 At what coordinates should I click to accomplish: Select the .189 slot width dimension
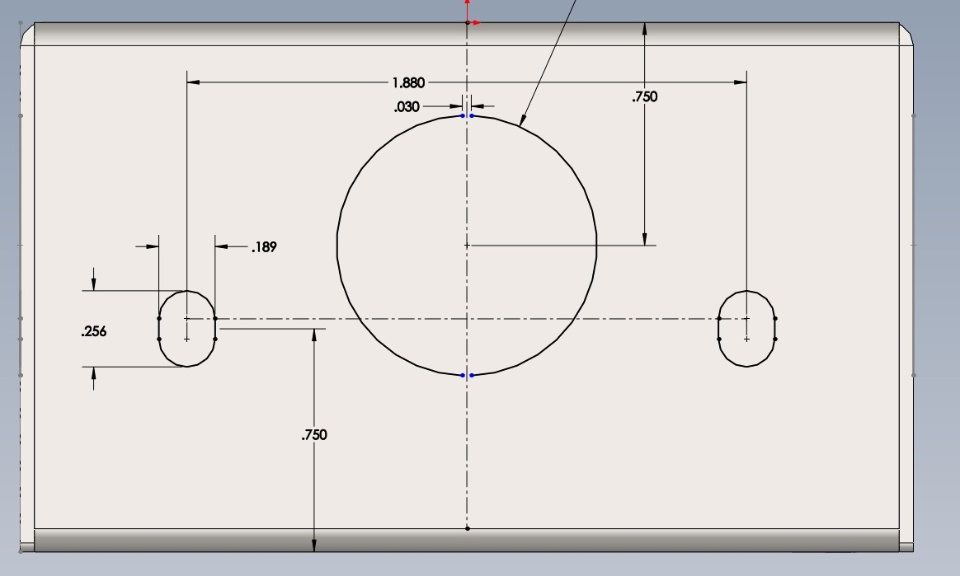264,247
